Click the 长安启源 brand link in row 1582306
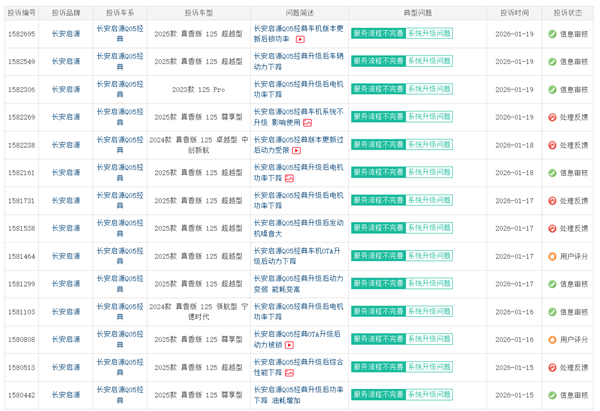The image size is (600, 411). (x=66, y=89)
